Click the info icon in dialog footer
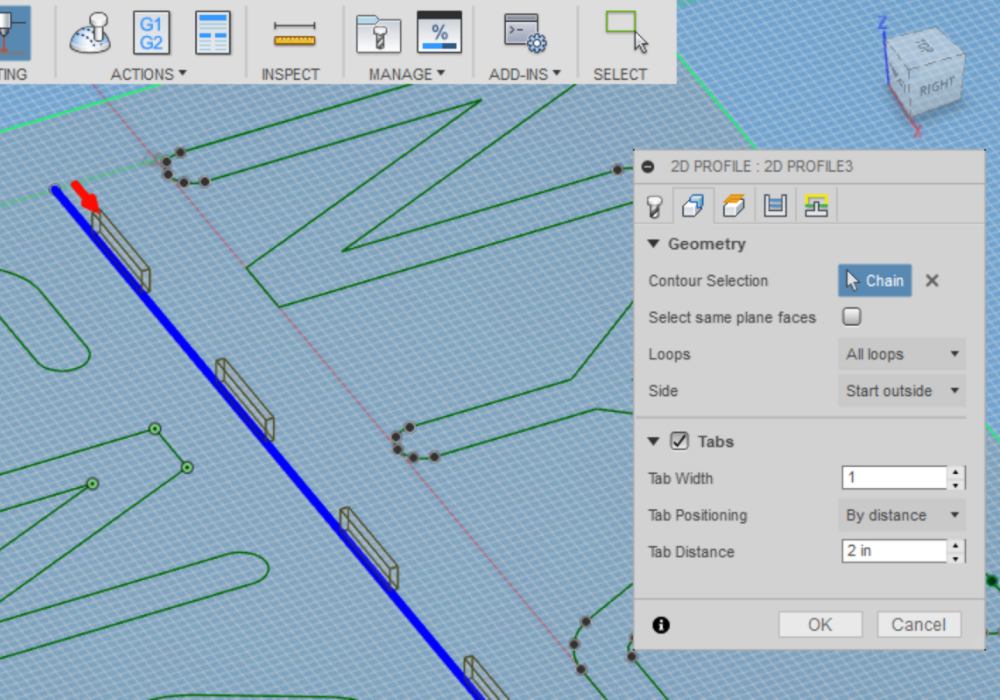The width and height of the screenshot is (1000, 700). coord(661,625)
